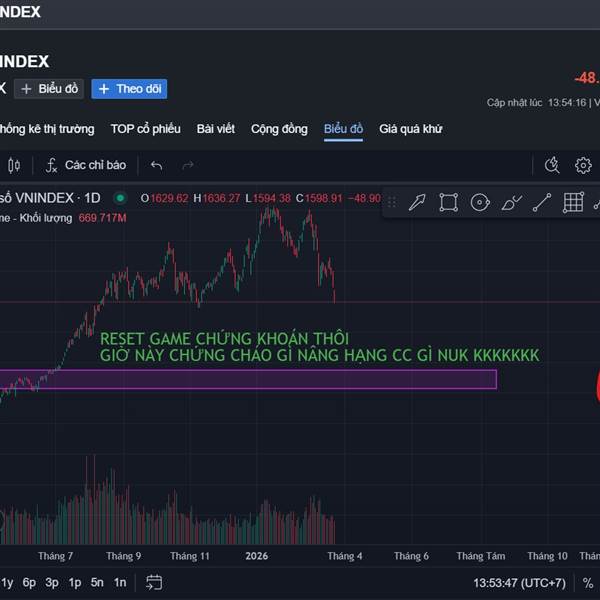The width and height of the screenshot is (600, 600).
Task: Open go-to-date calendar icon
Action: tap(154, 582)
